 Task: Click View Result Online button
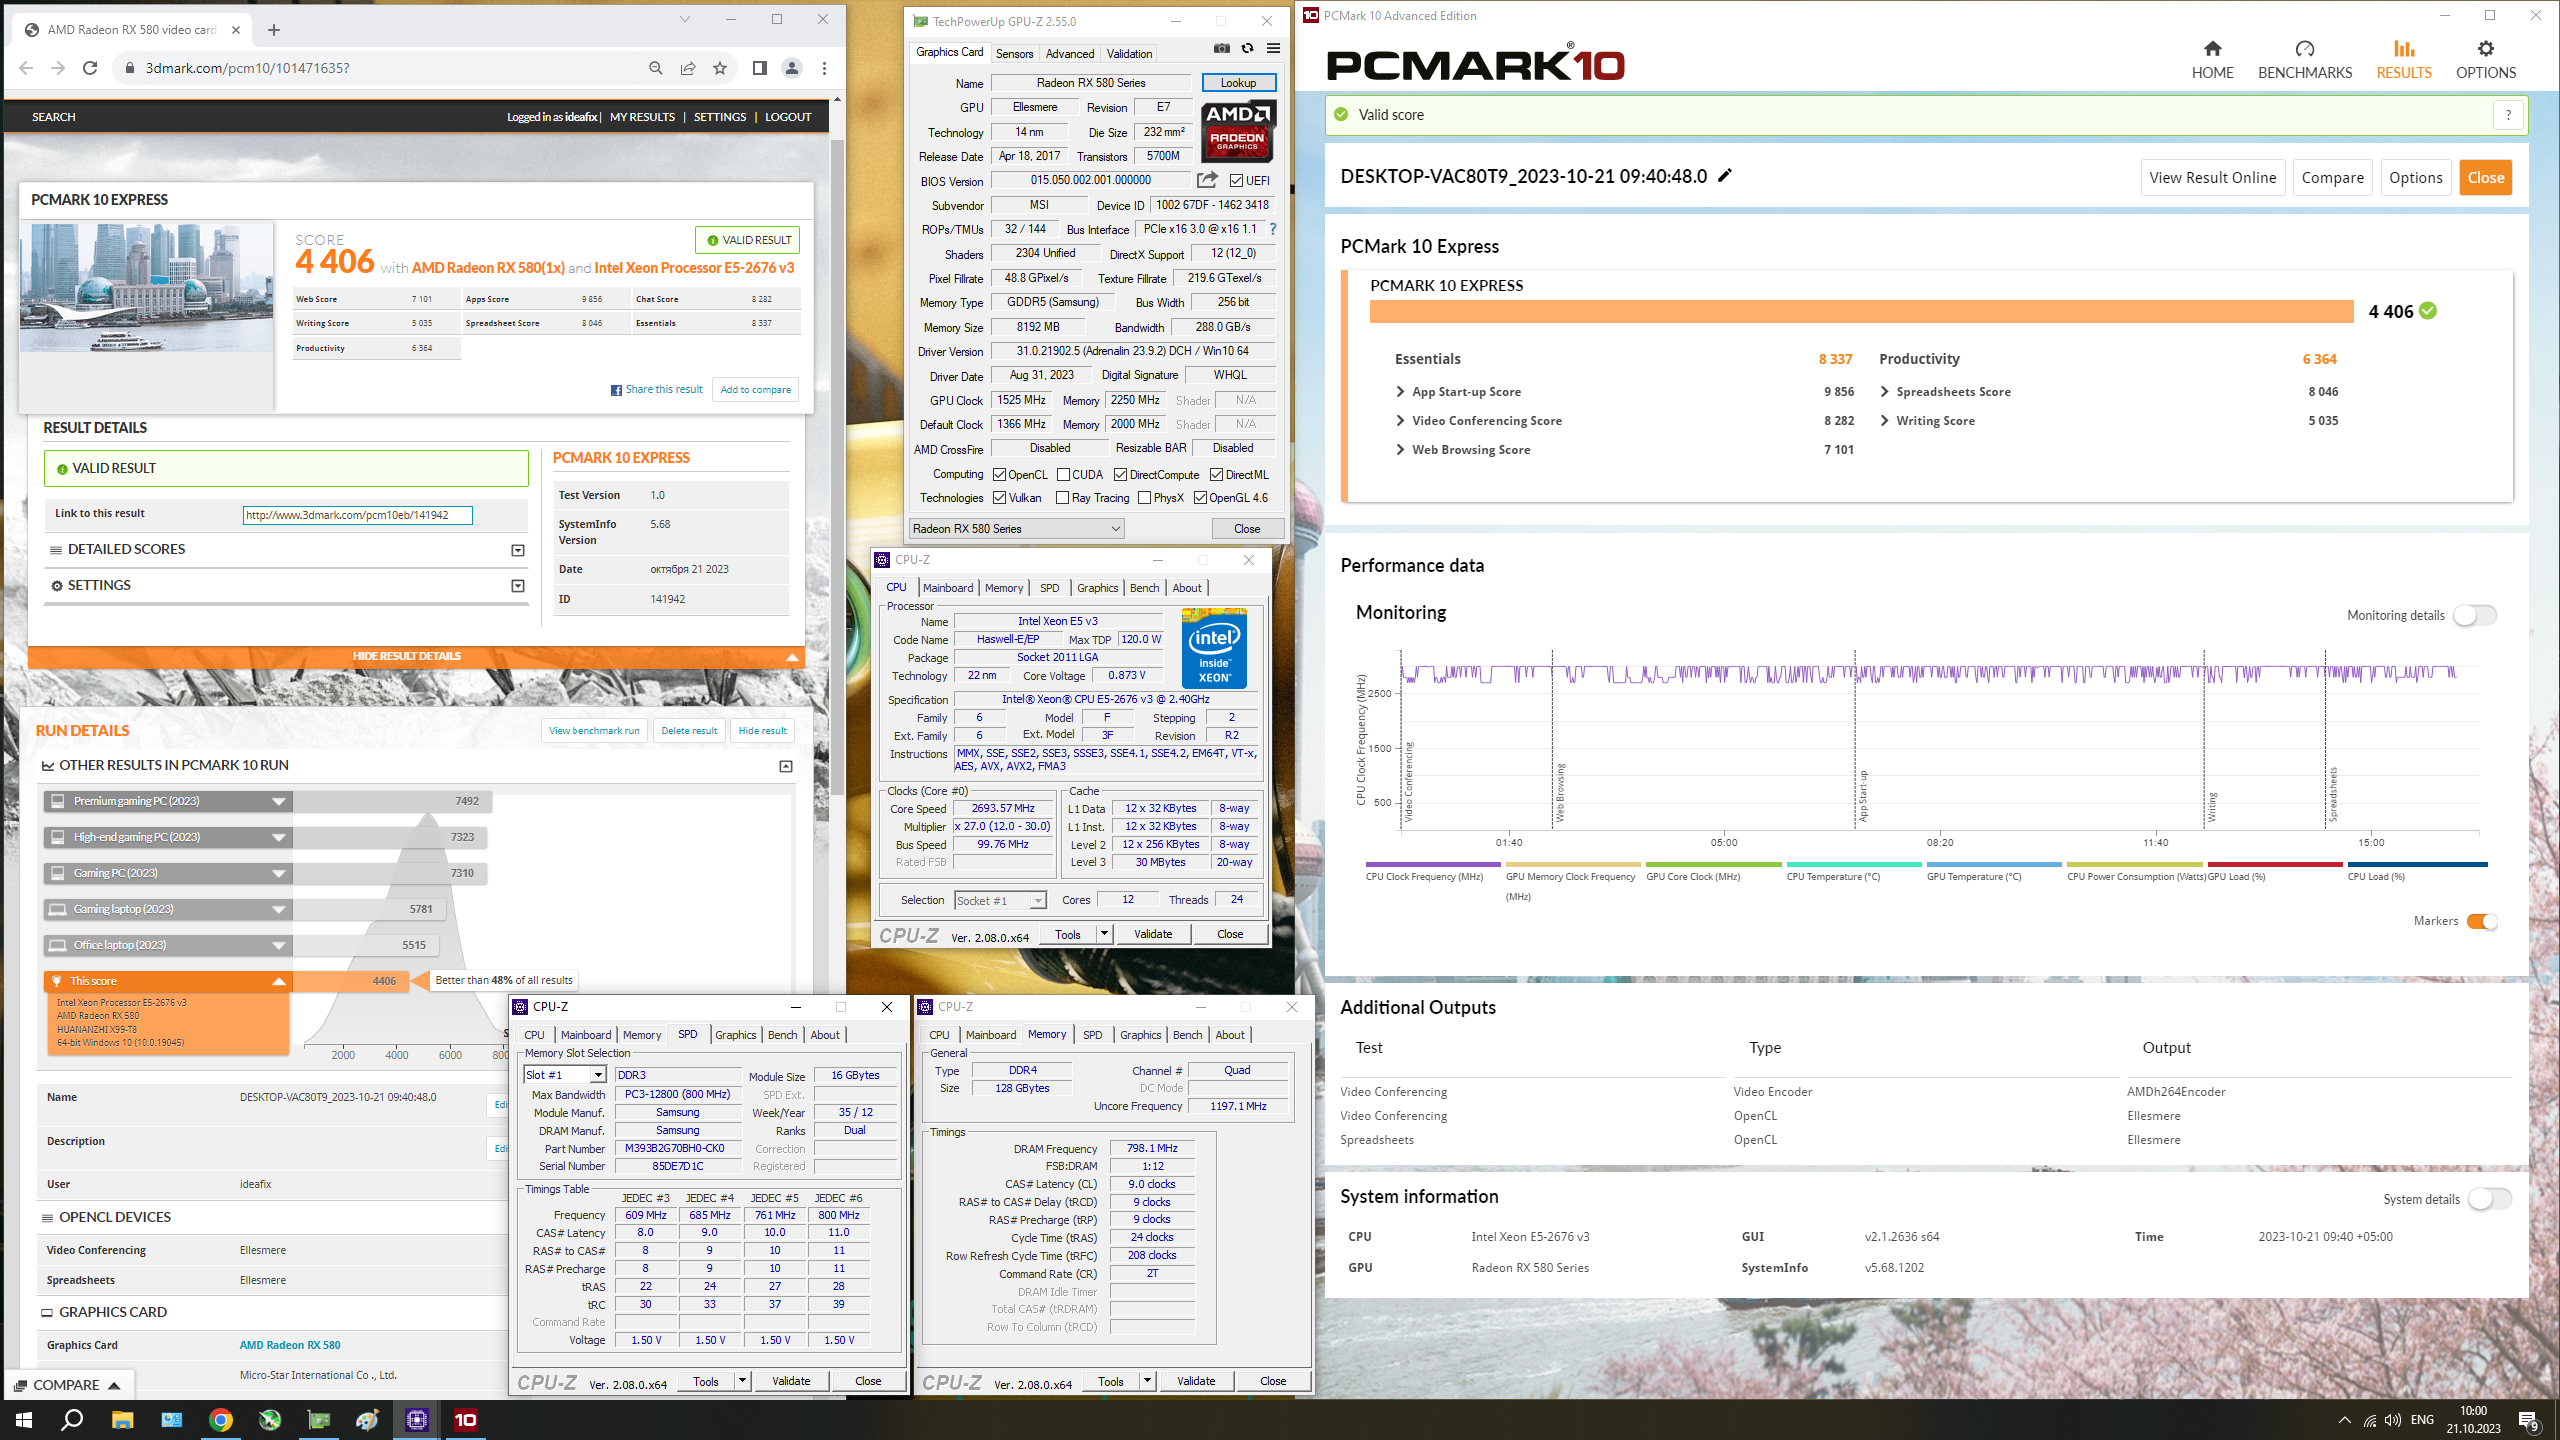point(2212,177)
